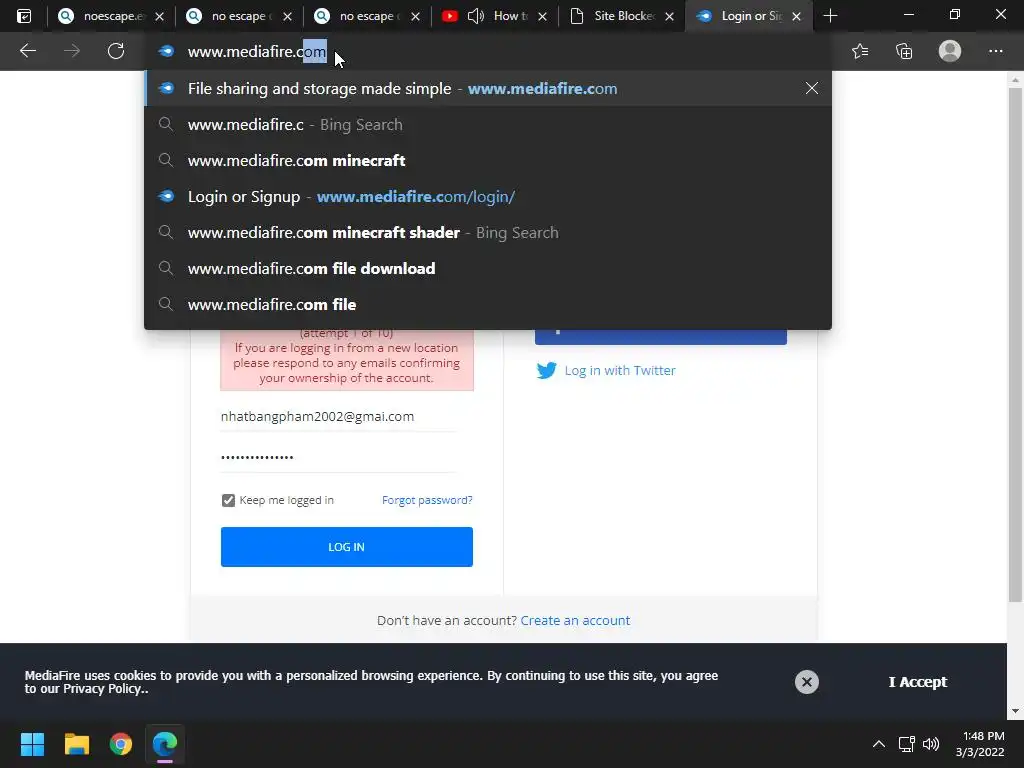Viewport: 1024px width, 768px height.
Task: Select the File sharing and storage made simple suggestion
Action: (x=488, y=88)
